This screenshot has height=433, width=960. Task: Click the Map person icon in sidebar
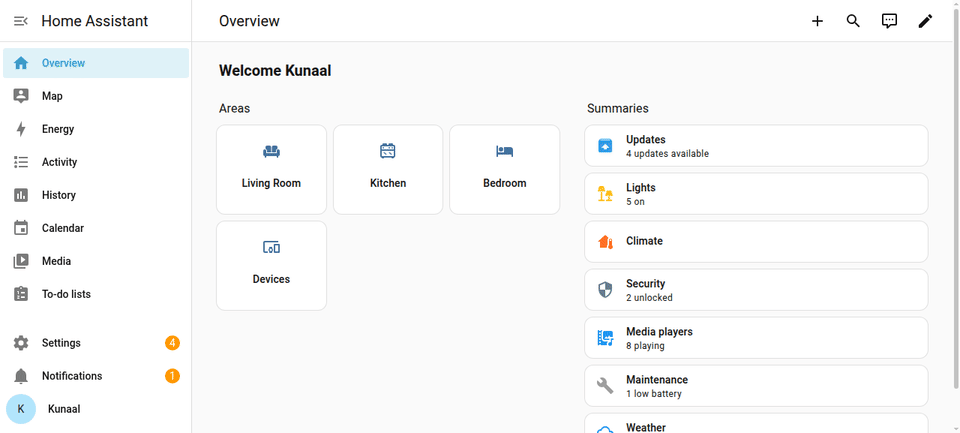21,96
